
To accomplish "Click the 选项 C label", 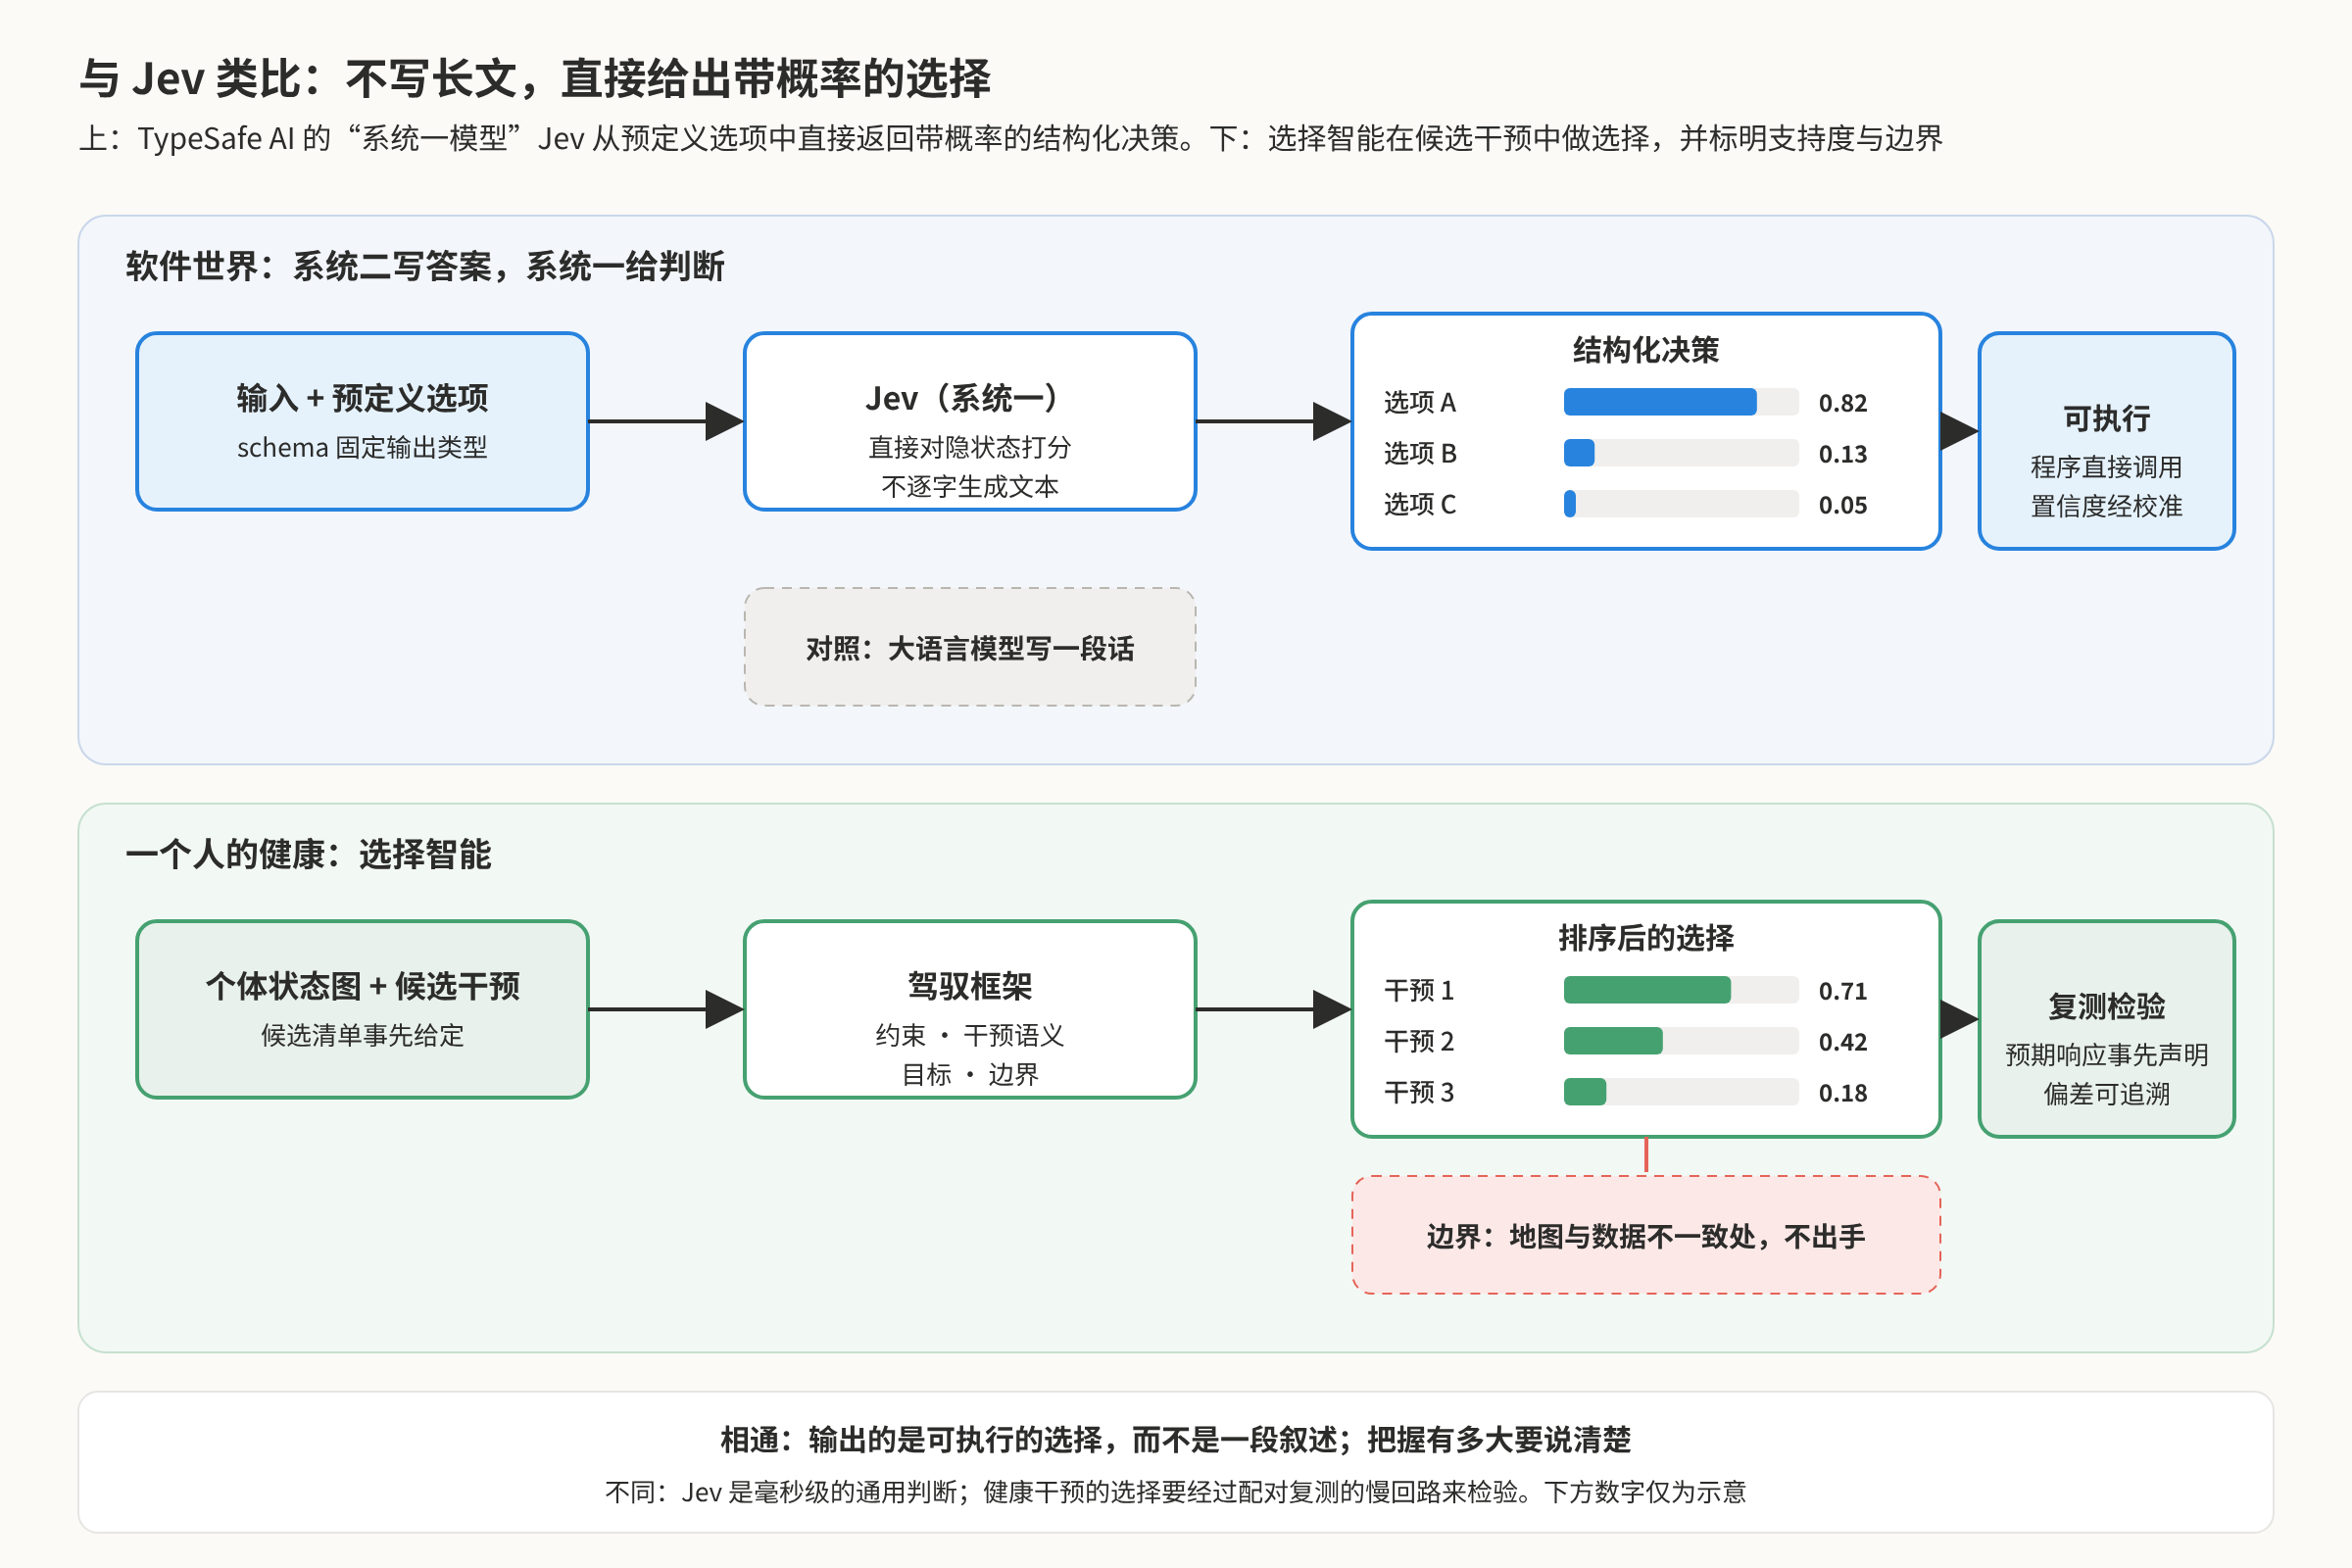I will click(1420, 504).
